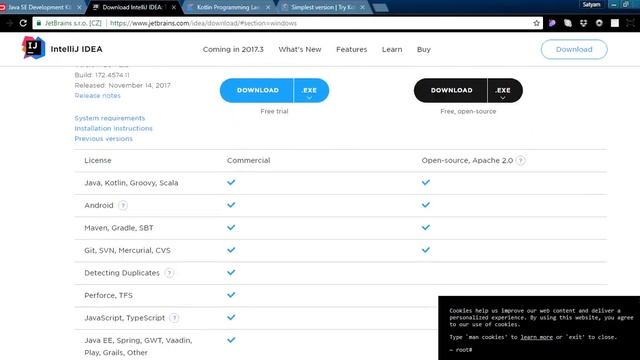The image size is (640, 360).
Task: Switch to the Simplest version Try Kotlin tab
Action: pyautogui.click(x=322, y=7)
